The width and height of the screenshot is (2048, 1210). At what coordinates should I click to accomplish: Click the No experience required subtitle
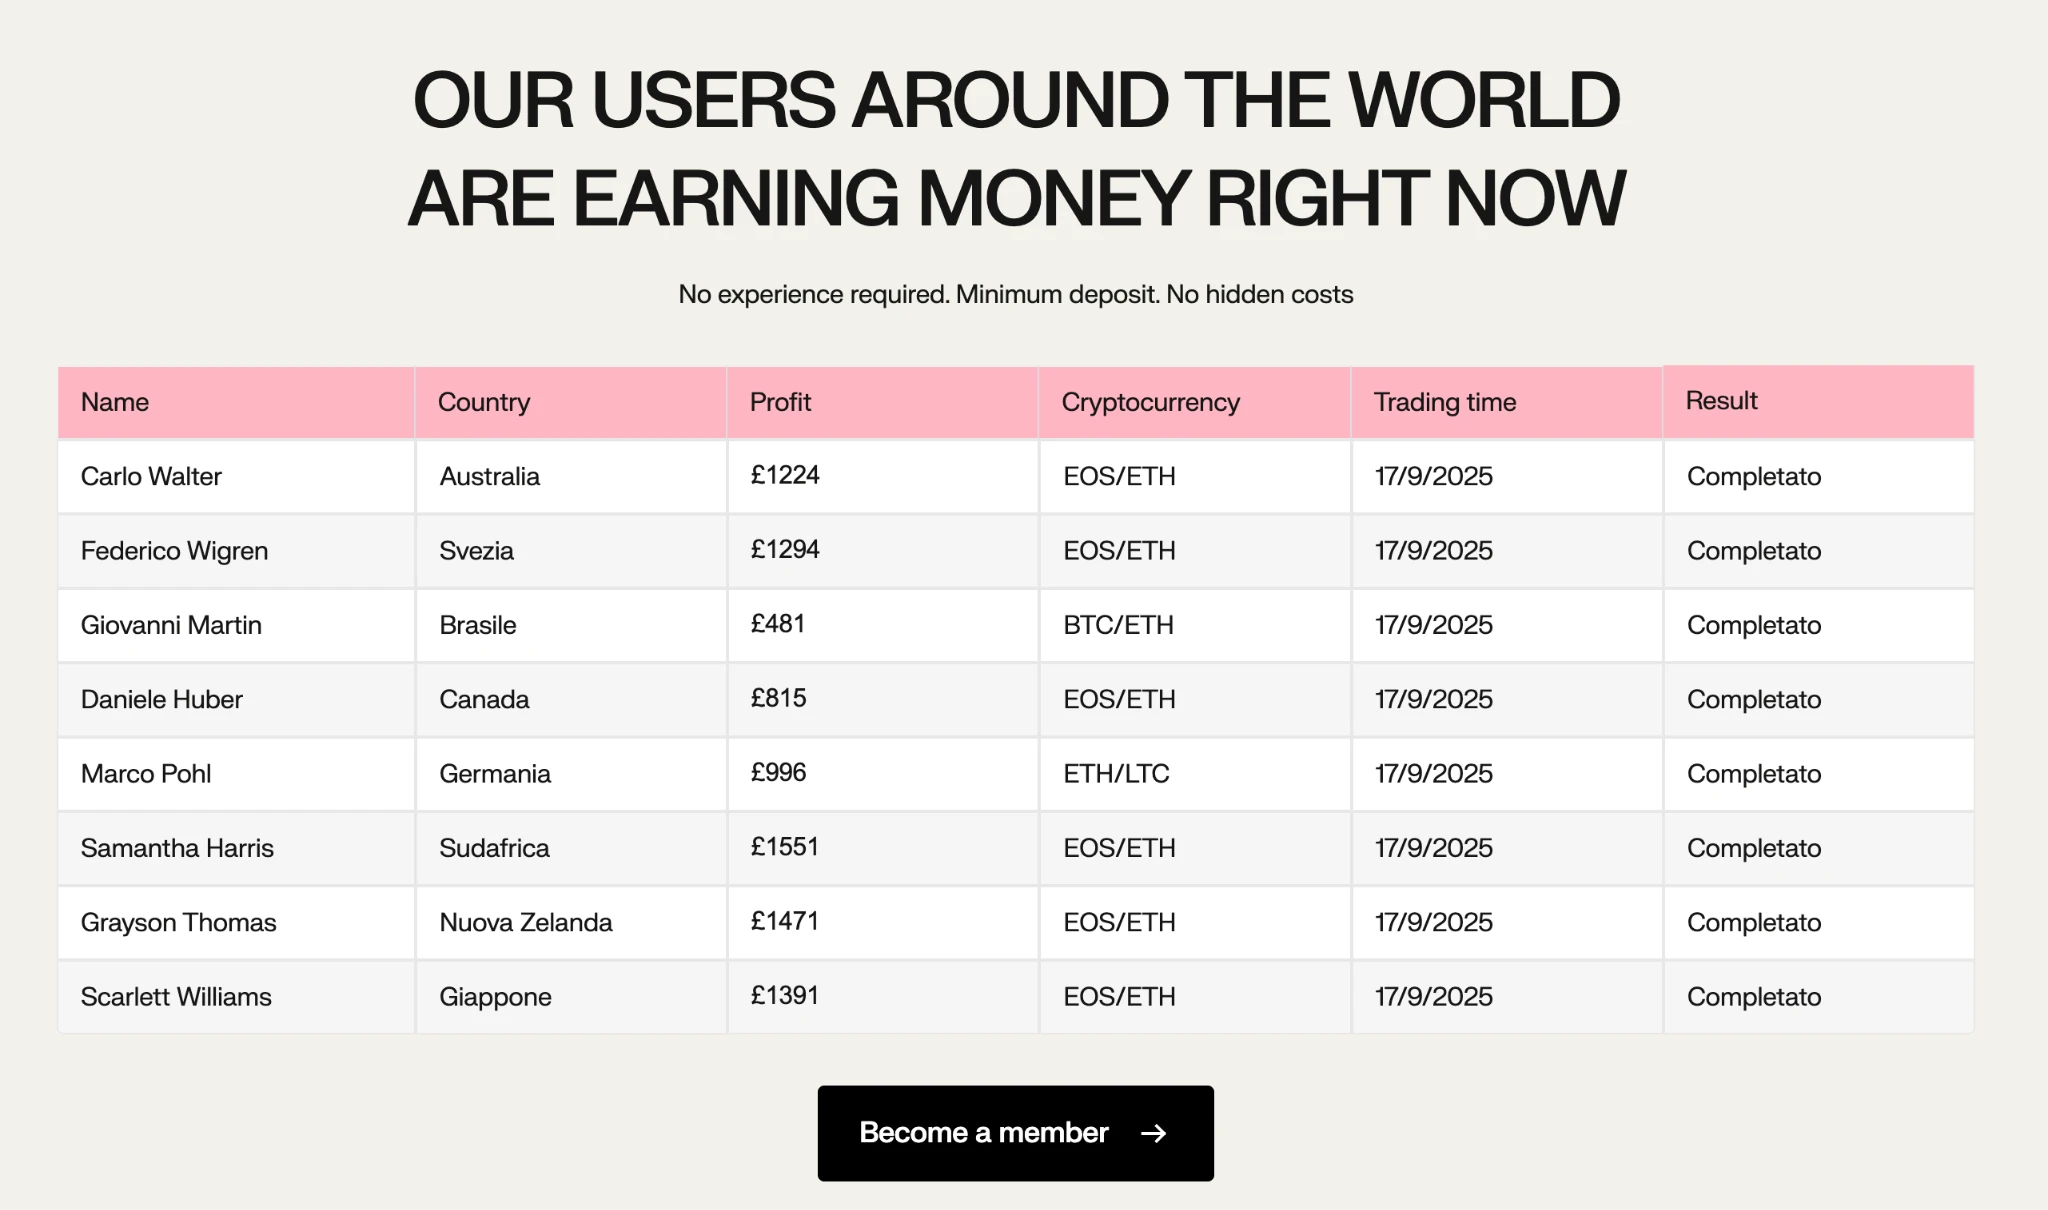1016,294
